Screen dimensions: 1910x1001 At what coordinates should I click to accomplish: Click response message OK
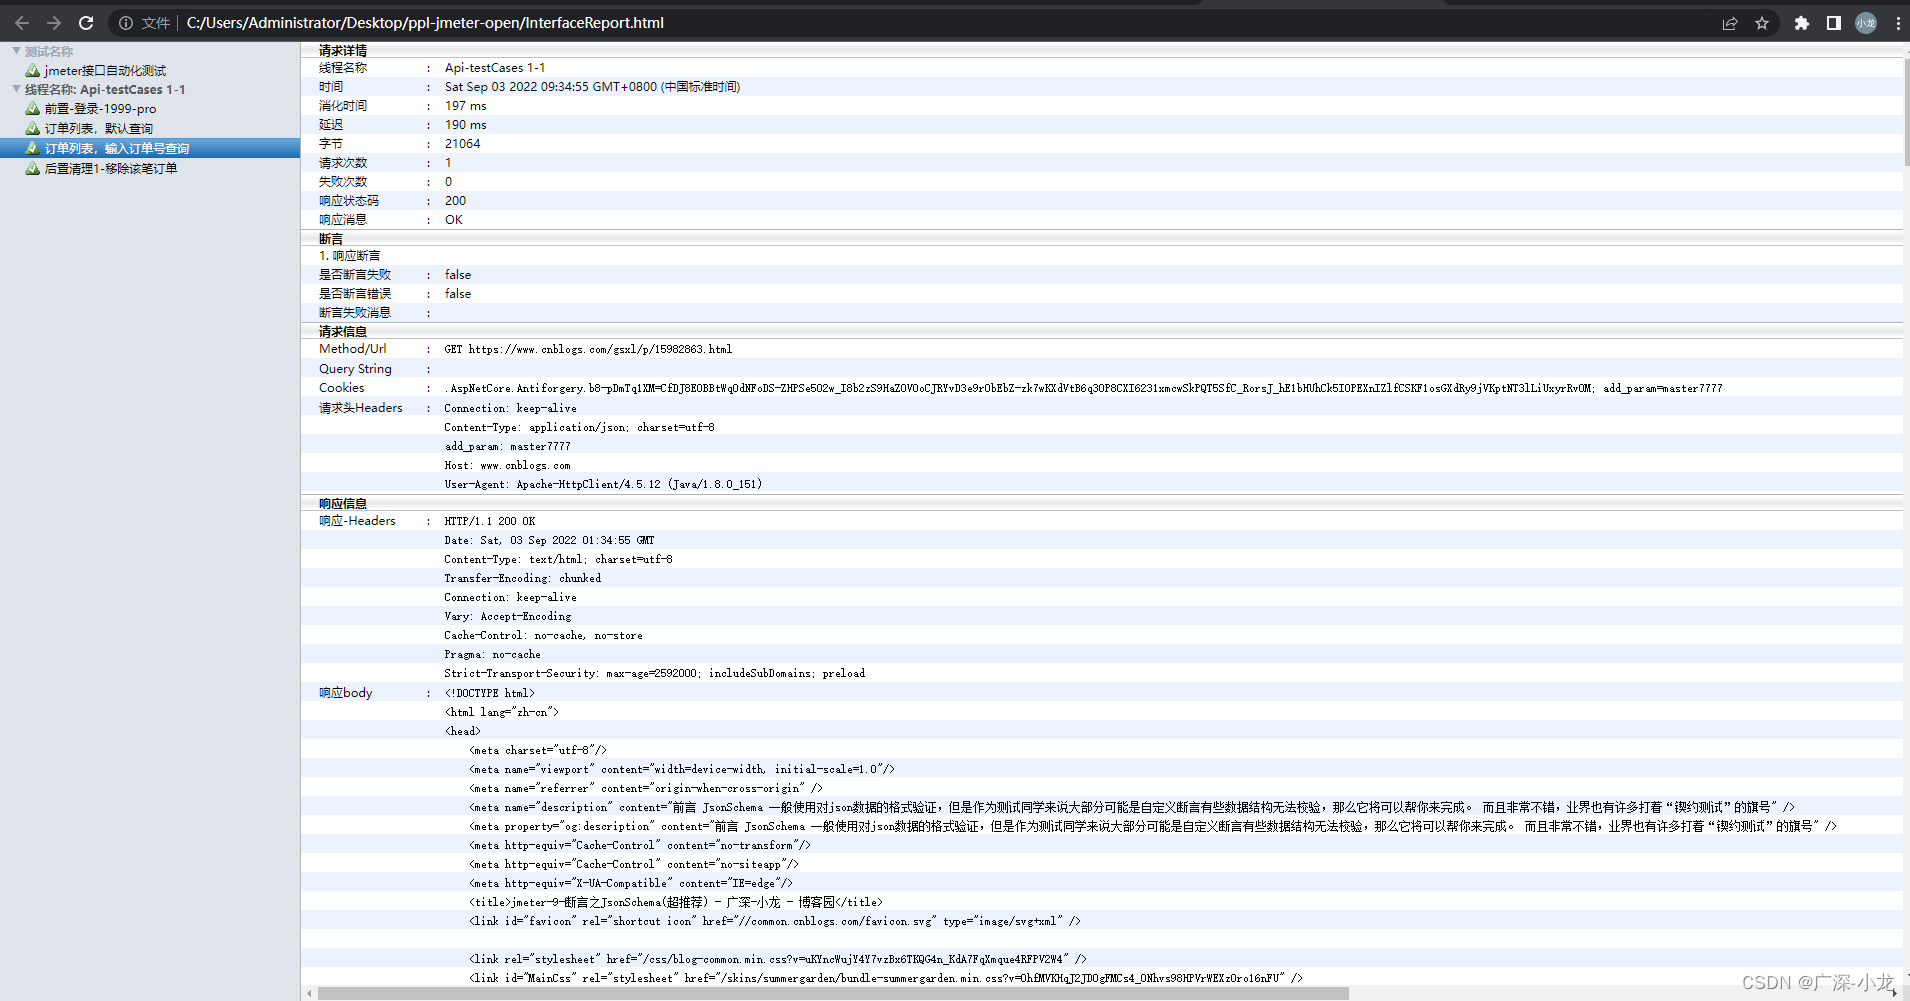(454, 219)
